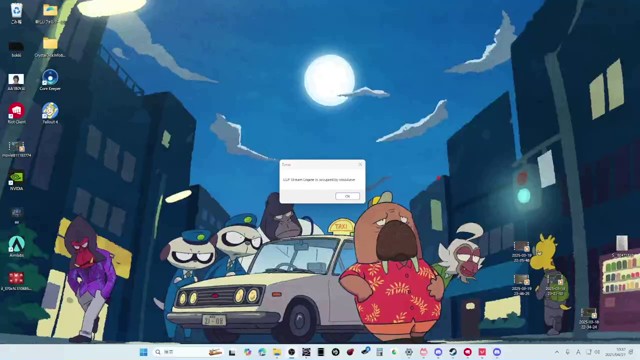The width and height of the screenshot is (640, 360).
Task: Open Steam from the taskbar
Action: (453, 352)
